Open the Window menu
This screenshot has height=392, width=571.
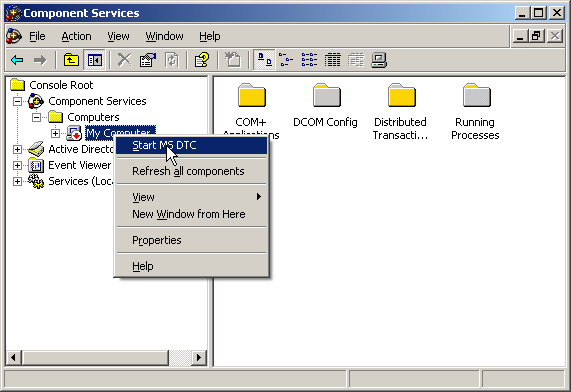[x=164, y=36]
